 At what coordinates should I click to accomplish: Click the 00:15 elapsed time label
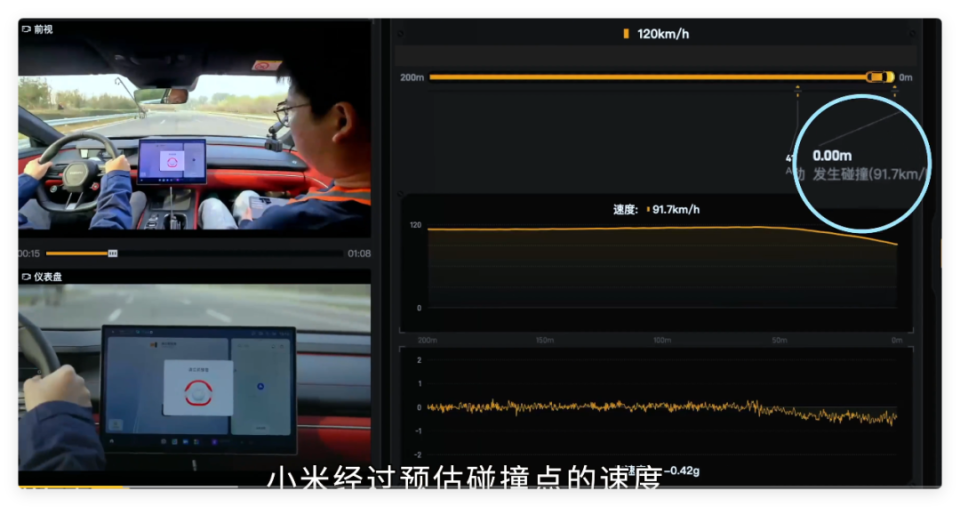coord(29,254)
